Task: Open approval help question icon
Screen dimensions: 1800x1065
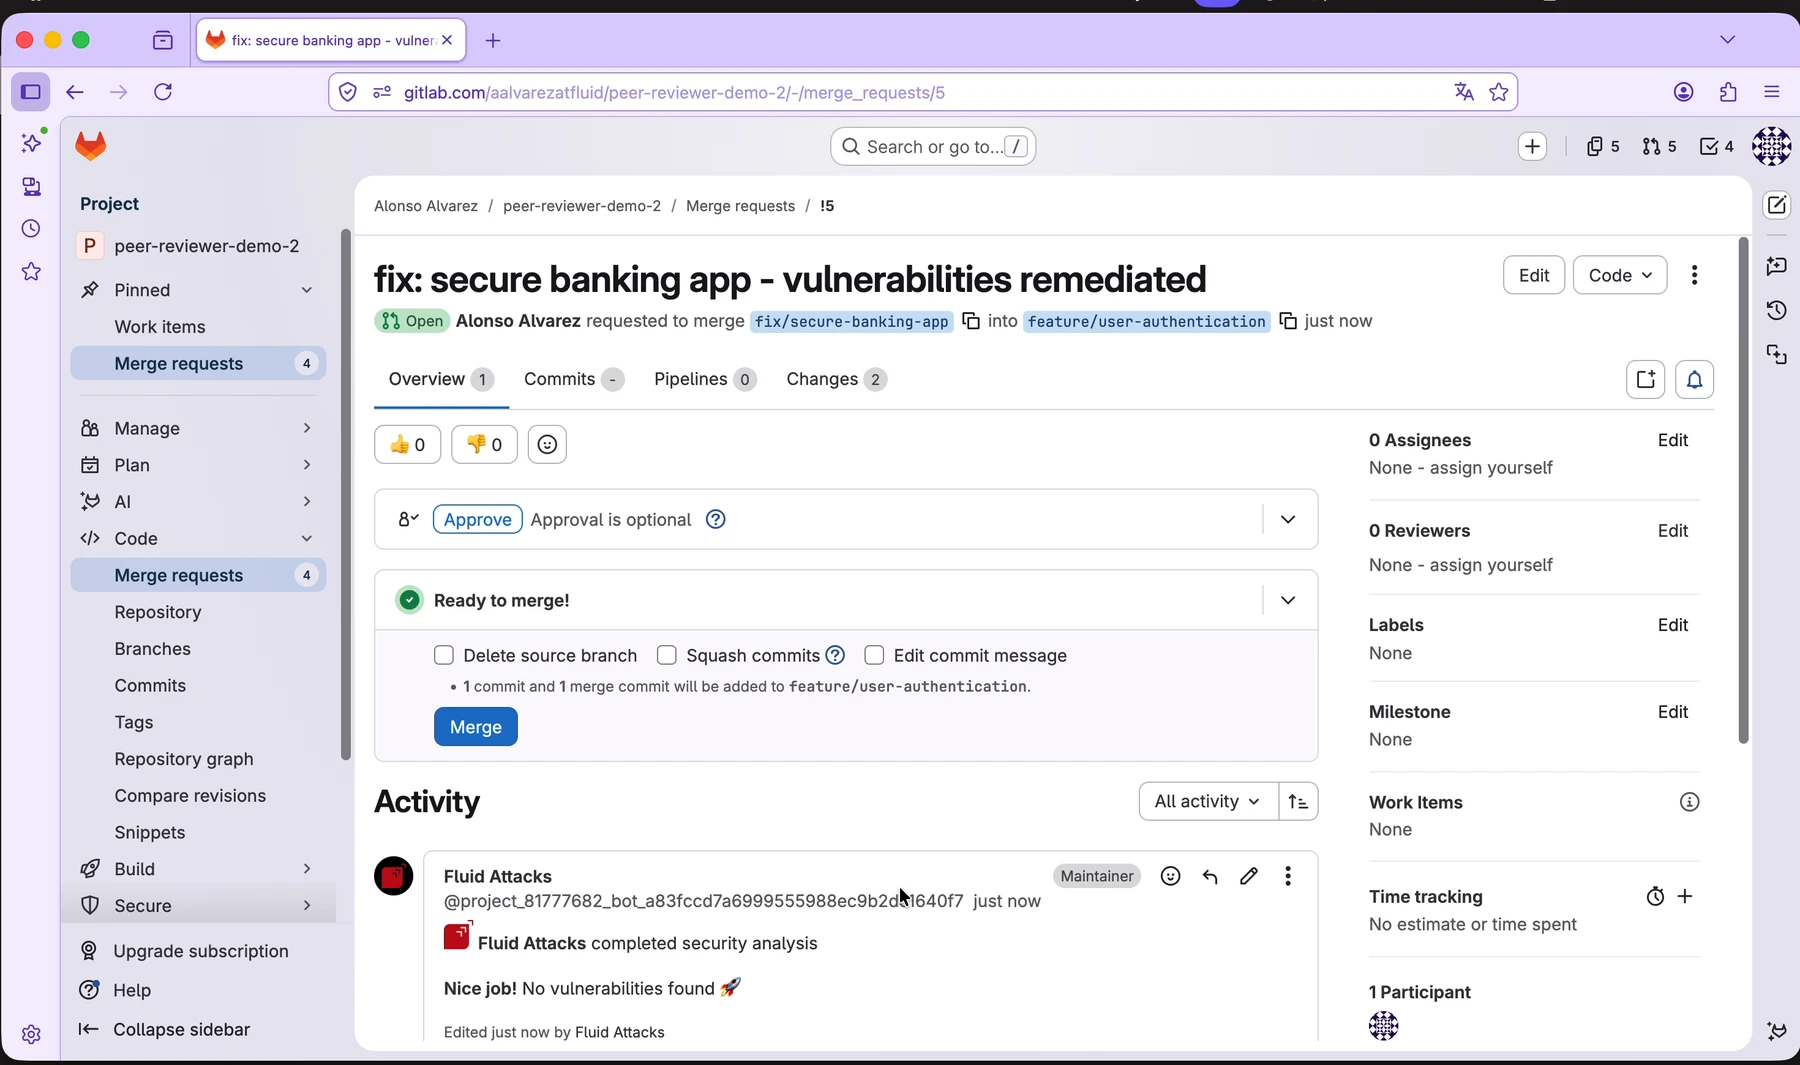Action: [716, 520]
